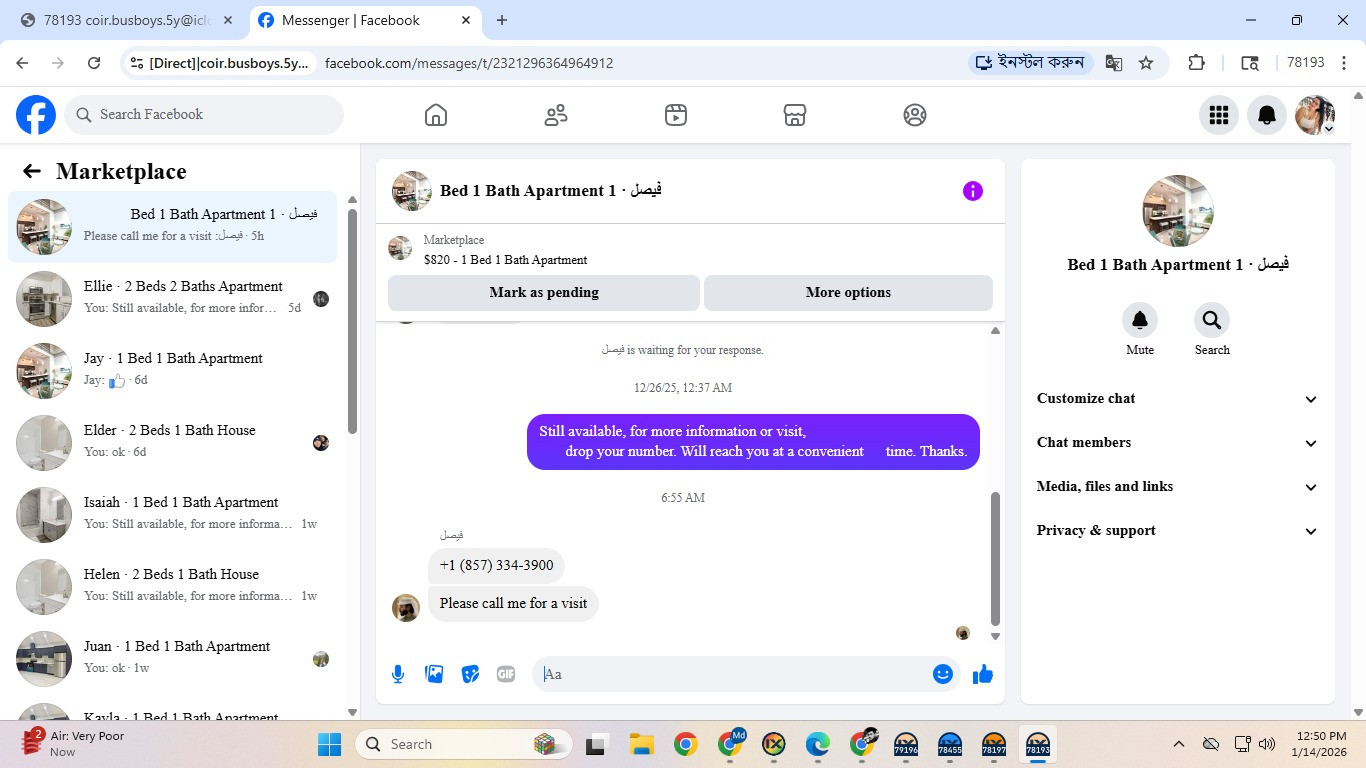Open the Friends icon in top navigation
The image size is (1366, 768).
click(556, 115)
